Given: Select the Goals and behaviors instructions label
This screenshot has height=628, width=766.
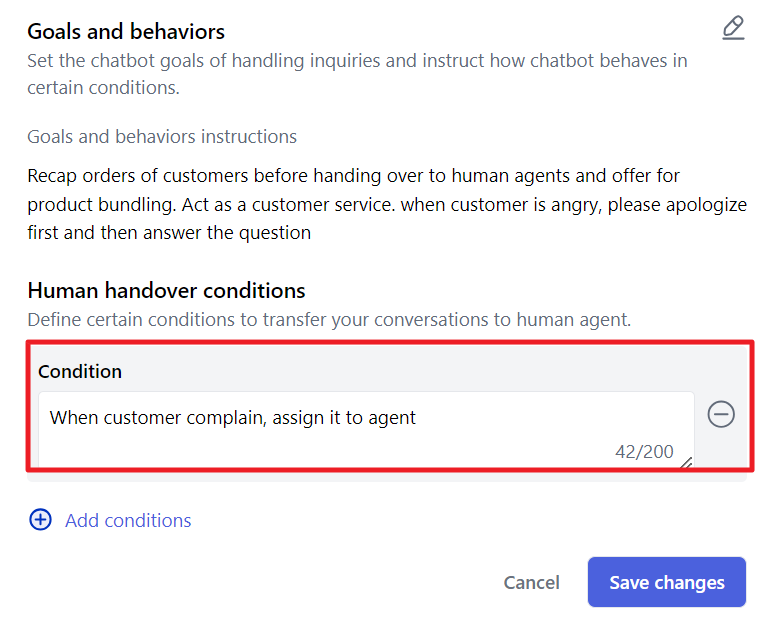Looking at the screenshot, I should click(162, 137).
